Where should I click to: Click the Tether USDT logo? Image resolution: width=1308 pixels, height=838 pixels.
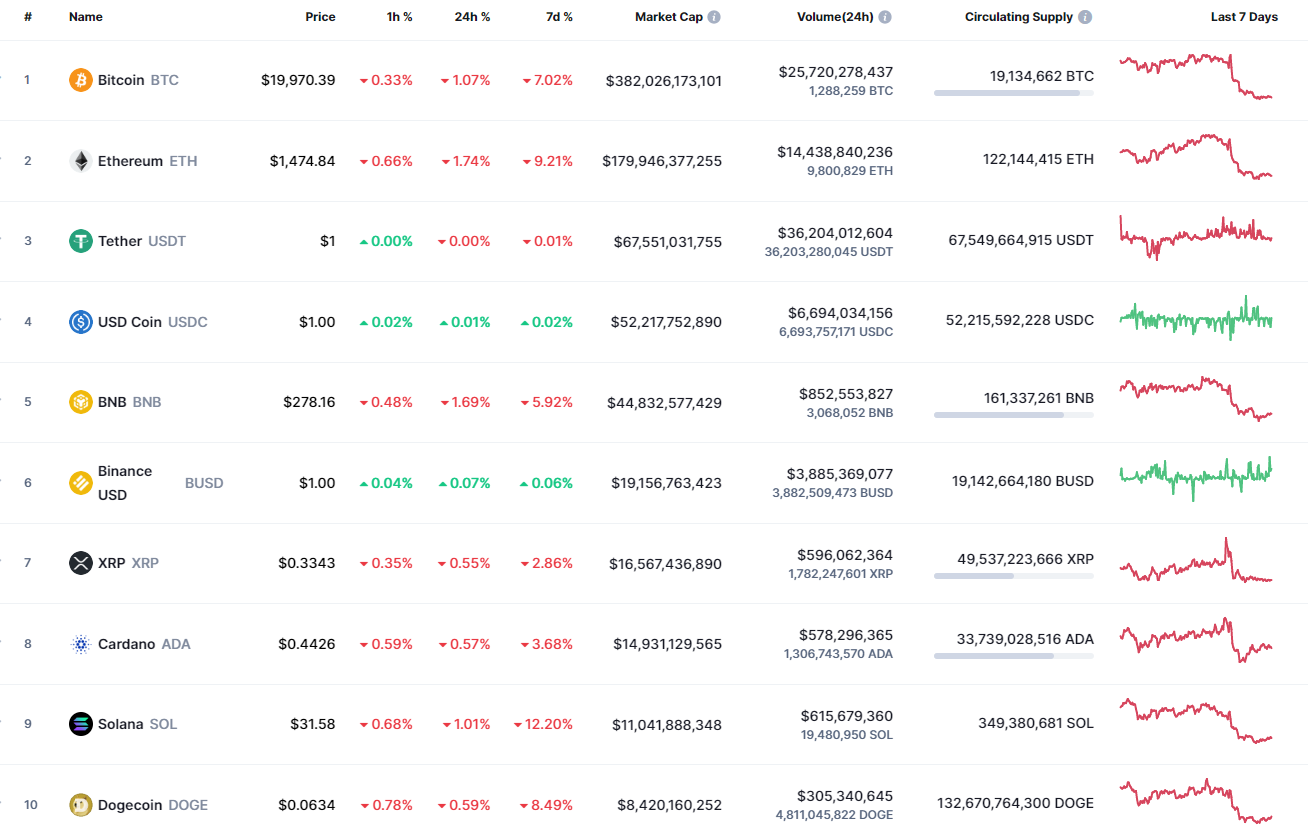(x=78, y=241)
